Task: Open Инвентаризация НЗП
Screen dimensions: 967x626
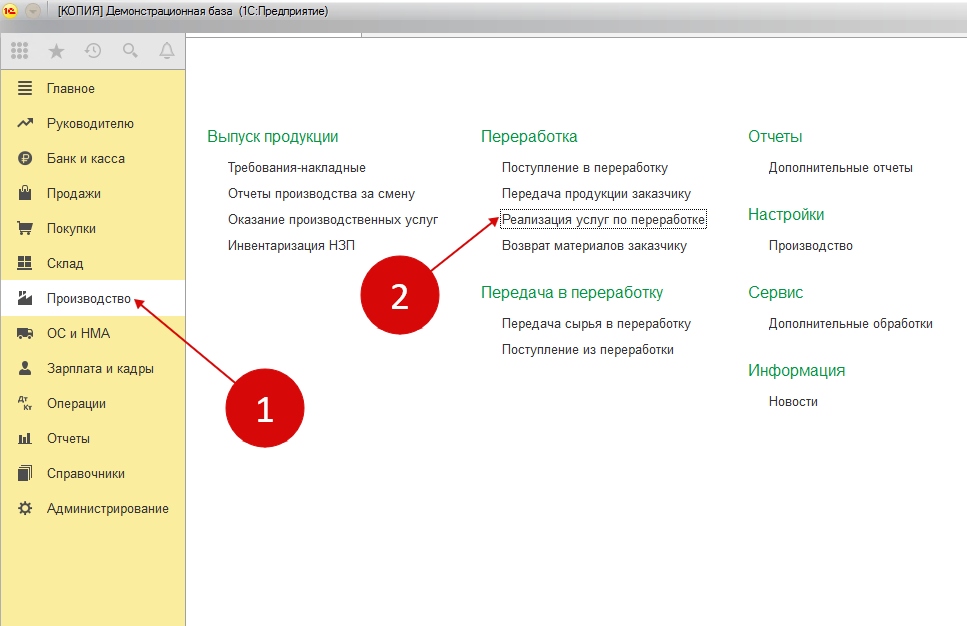Action: click(x=291, y=245)
